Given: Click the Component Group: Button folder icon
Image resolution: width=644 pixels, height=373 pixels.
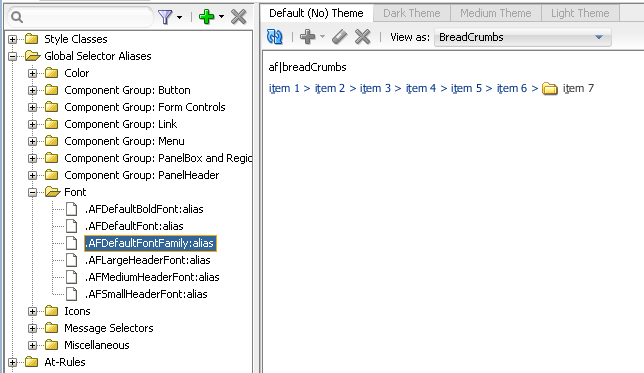Looking at the screenshot, I should [x=51, y=90].
